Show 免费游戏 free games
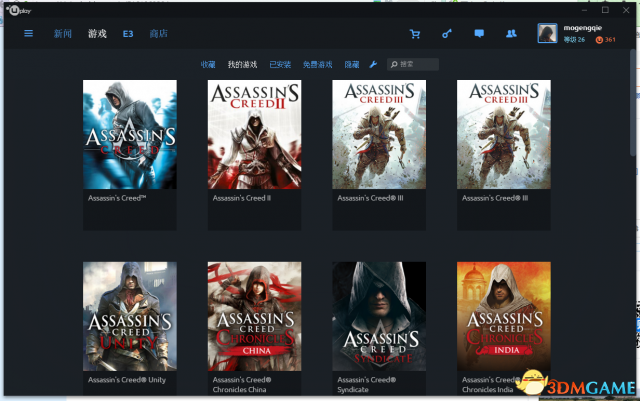640x401 pixels. click(x=318, y=65)
